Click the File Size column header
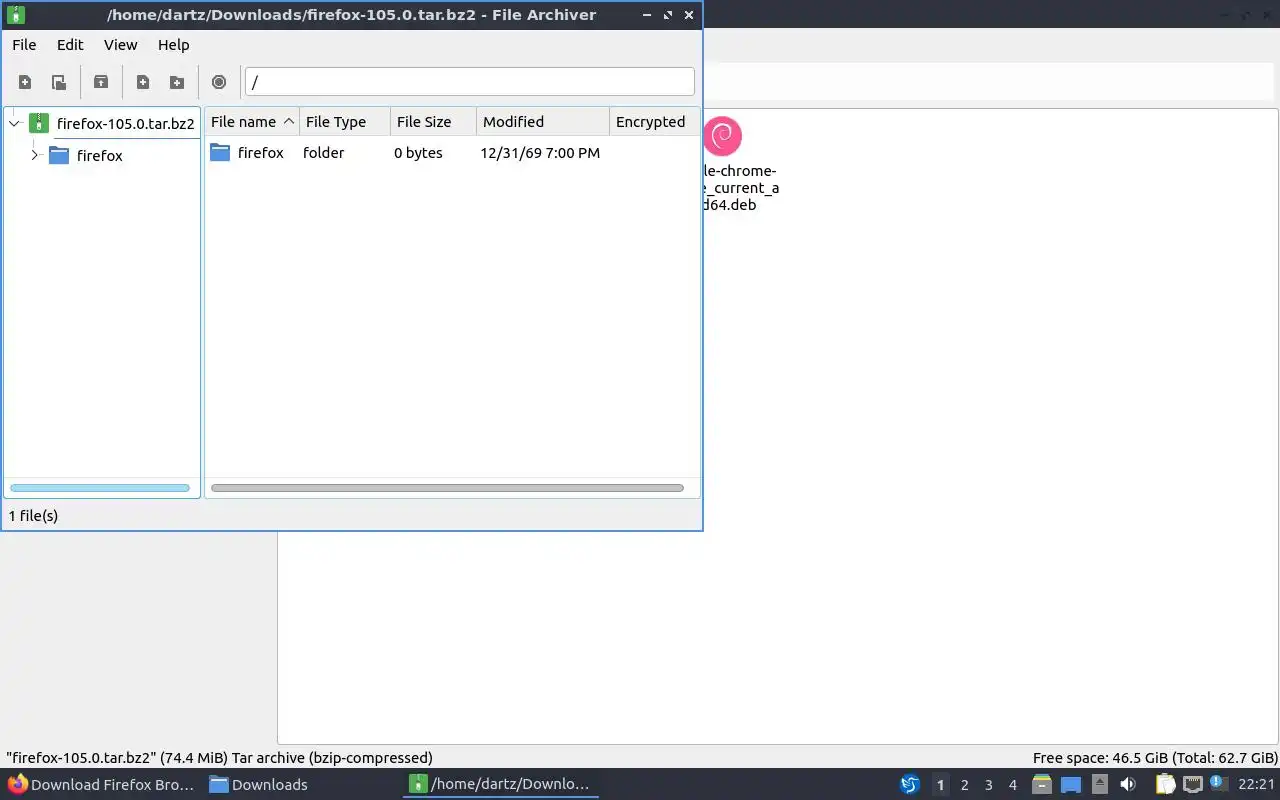The width and height of the screenshot is (1280, 800). point(433,122)
